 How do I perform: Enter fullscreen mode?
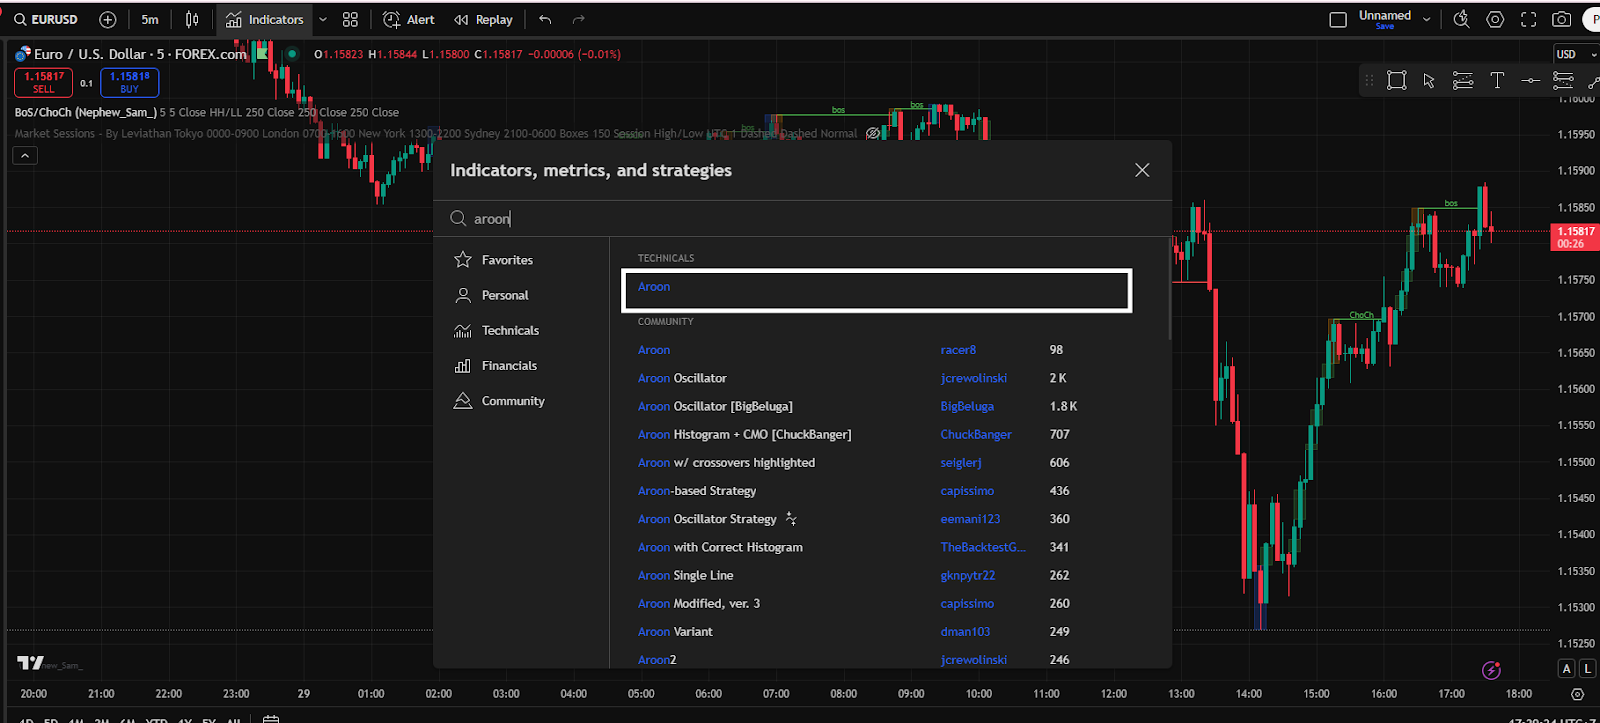(1528, 20)
